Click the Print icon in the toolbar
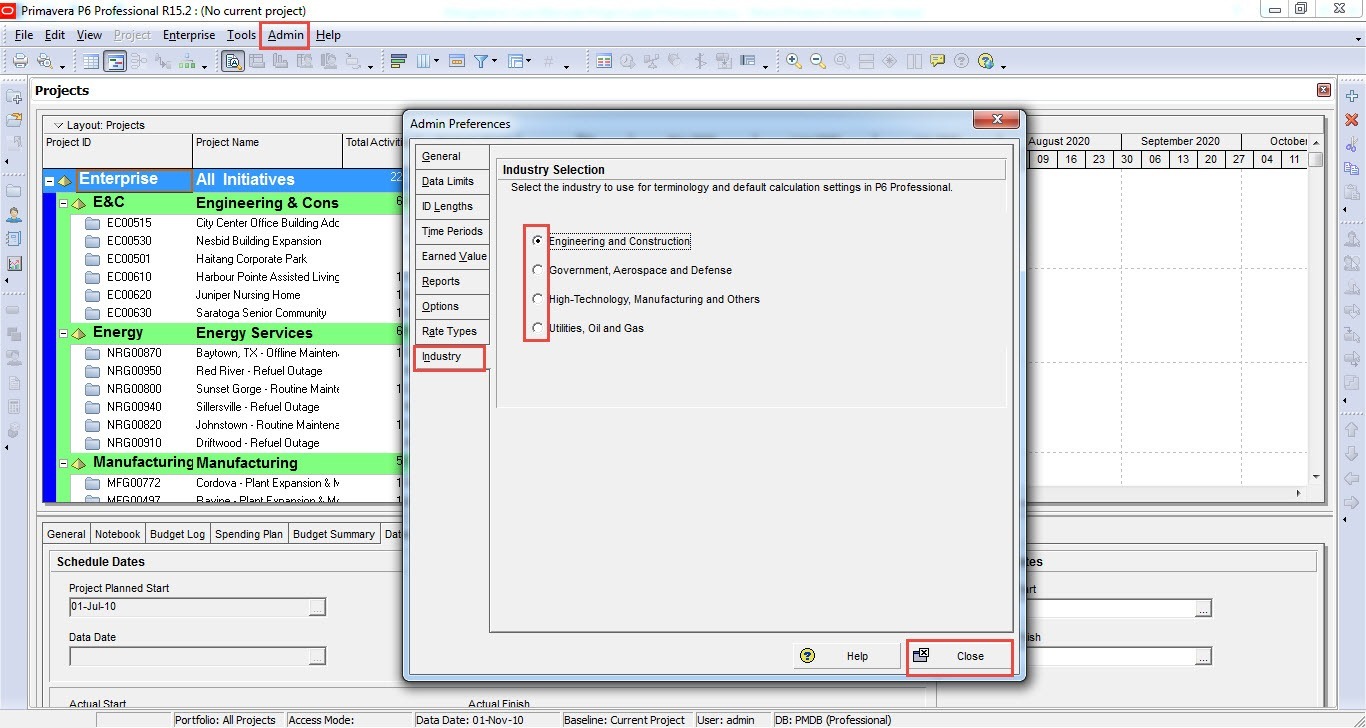 pos(20,61)
